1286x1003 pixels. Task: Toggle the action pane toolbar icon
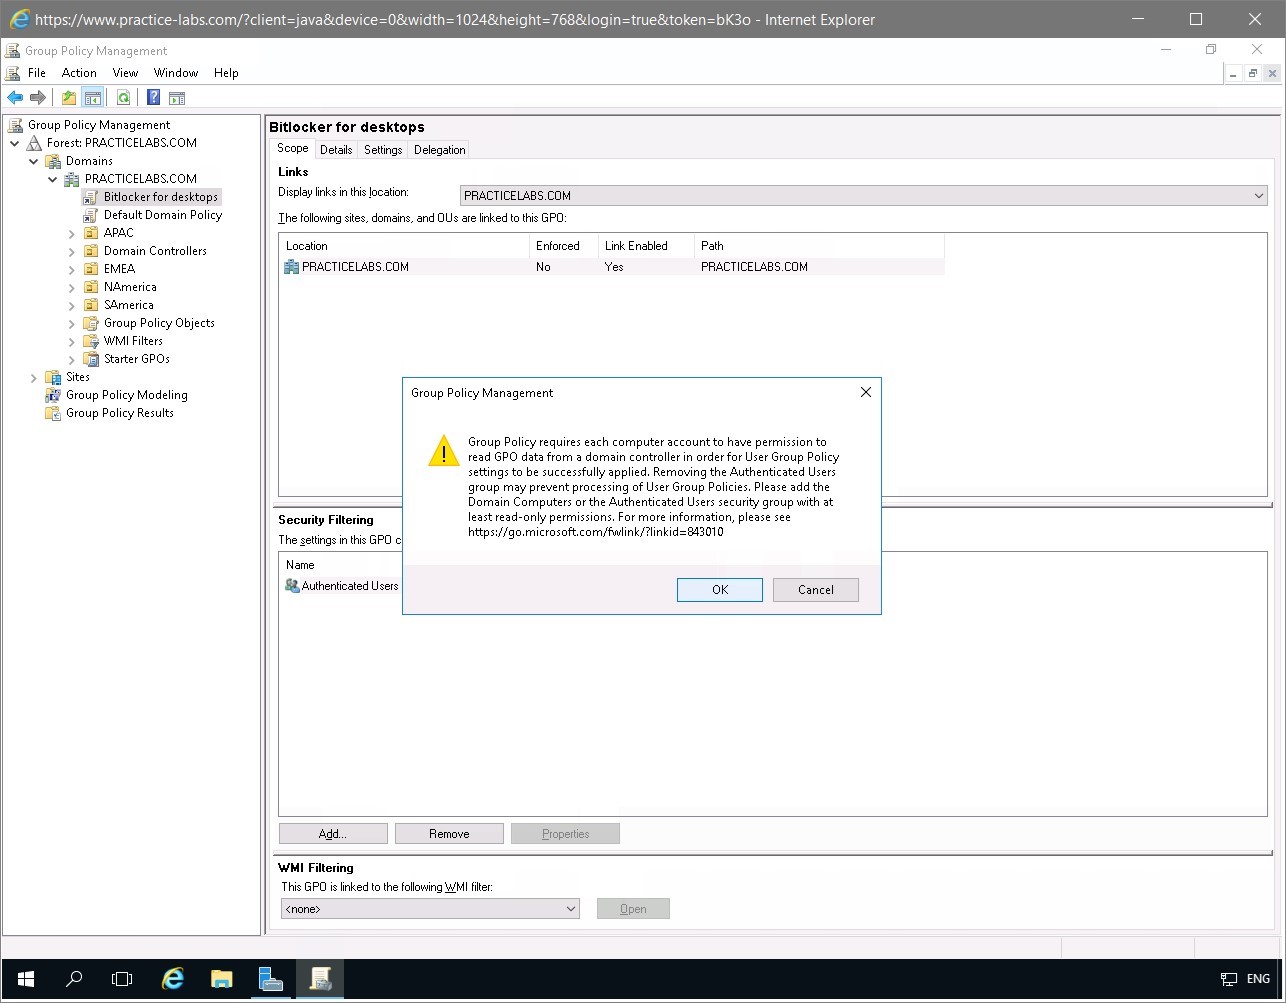pos(177,97)
